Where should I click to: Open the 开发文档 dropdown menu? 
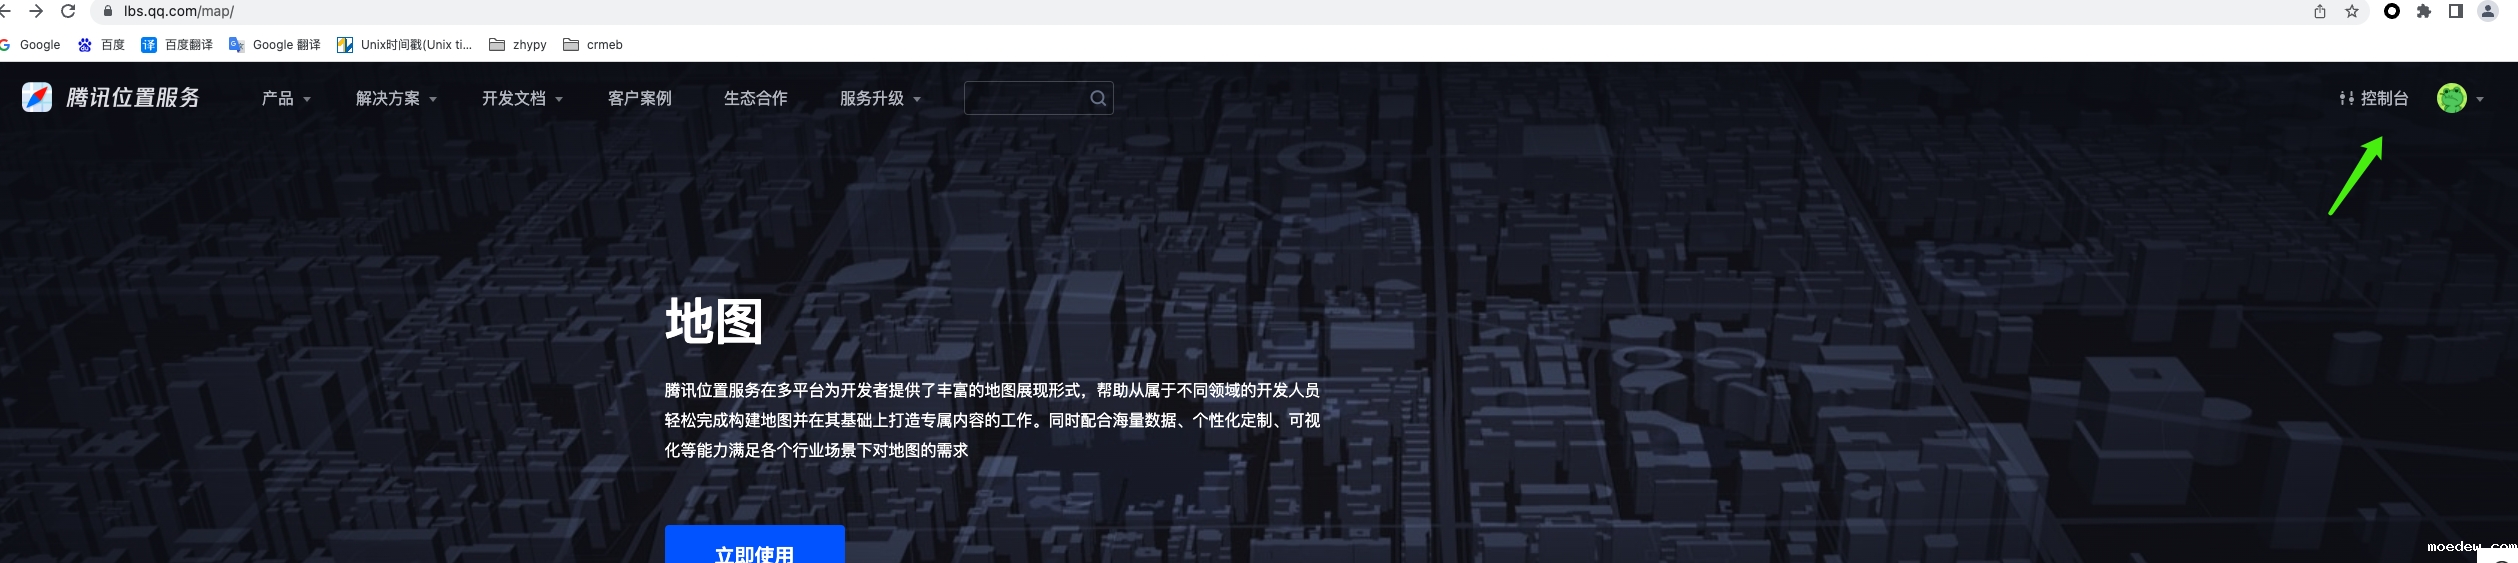[522, 98]
